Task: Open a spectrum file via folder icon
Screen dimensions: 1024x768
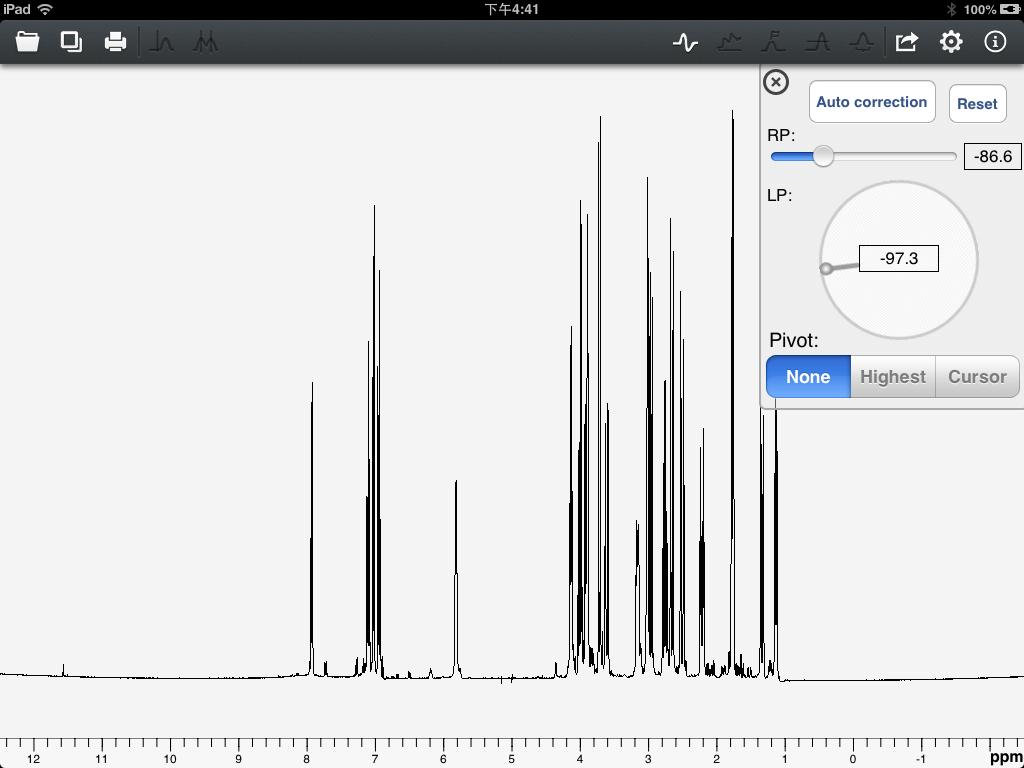Action: (27, 42)
